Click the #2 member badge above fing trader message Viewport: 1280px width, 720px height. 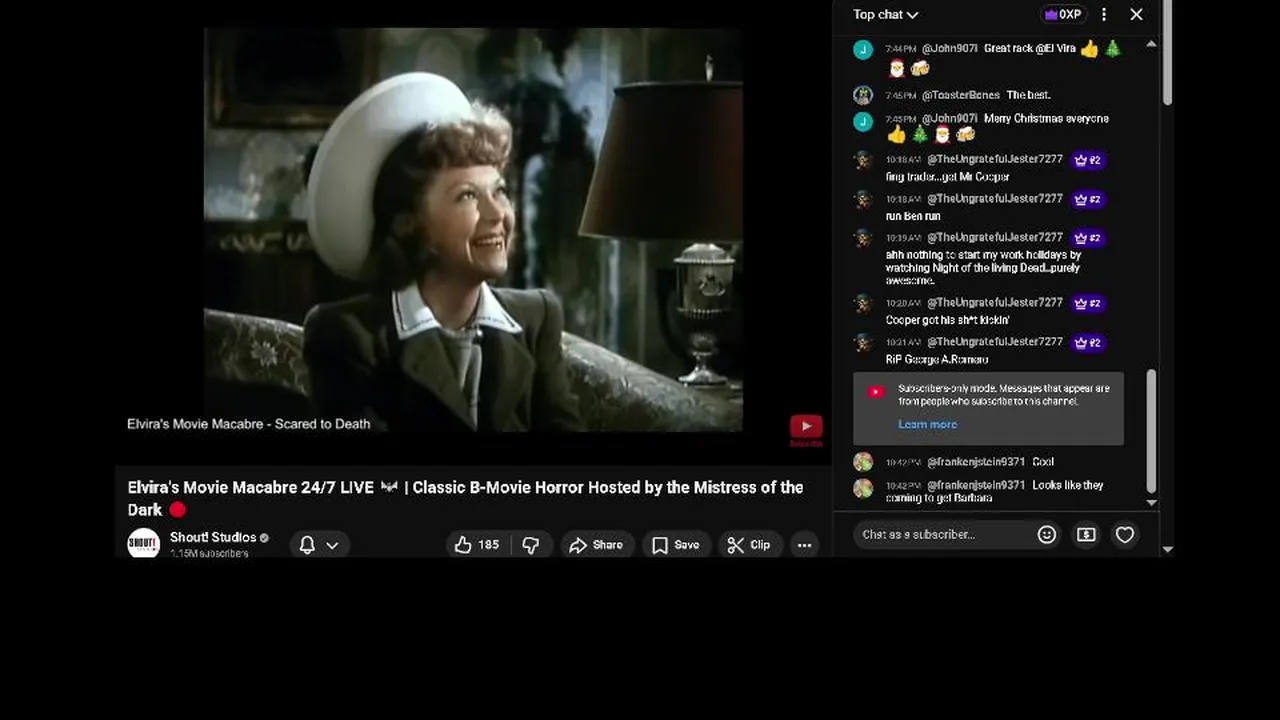click(1088, 160)
